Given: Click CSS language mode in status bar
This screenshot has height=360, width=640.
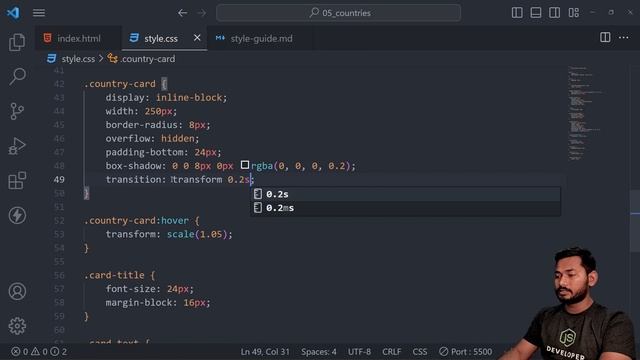Looking at the screenshot, I should 420,351.
